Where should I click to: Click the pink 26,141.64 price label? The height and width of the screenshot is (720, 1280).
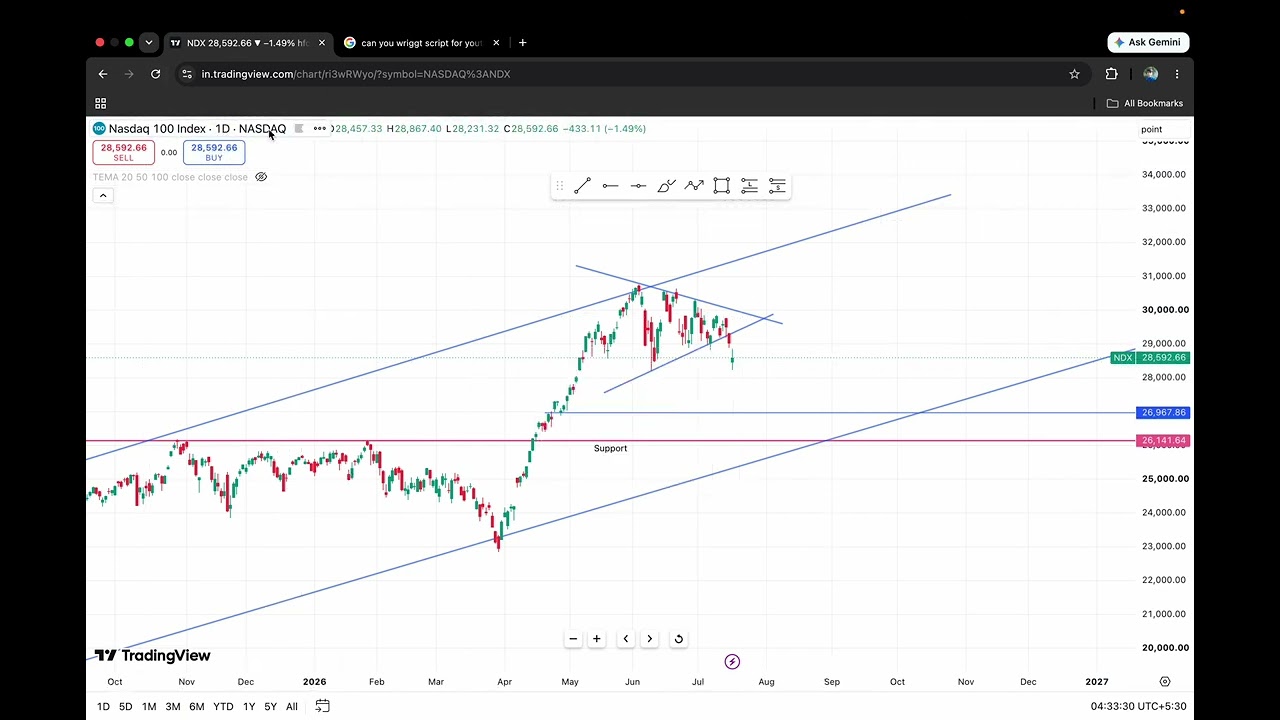[1163, 441]
